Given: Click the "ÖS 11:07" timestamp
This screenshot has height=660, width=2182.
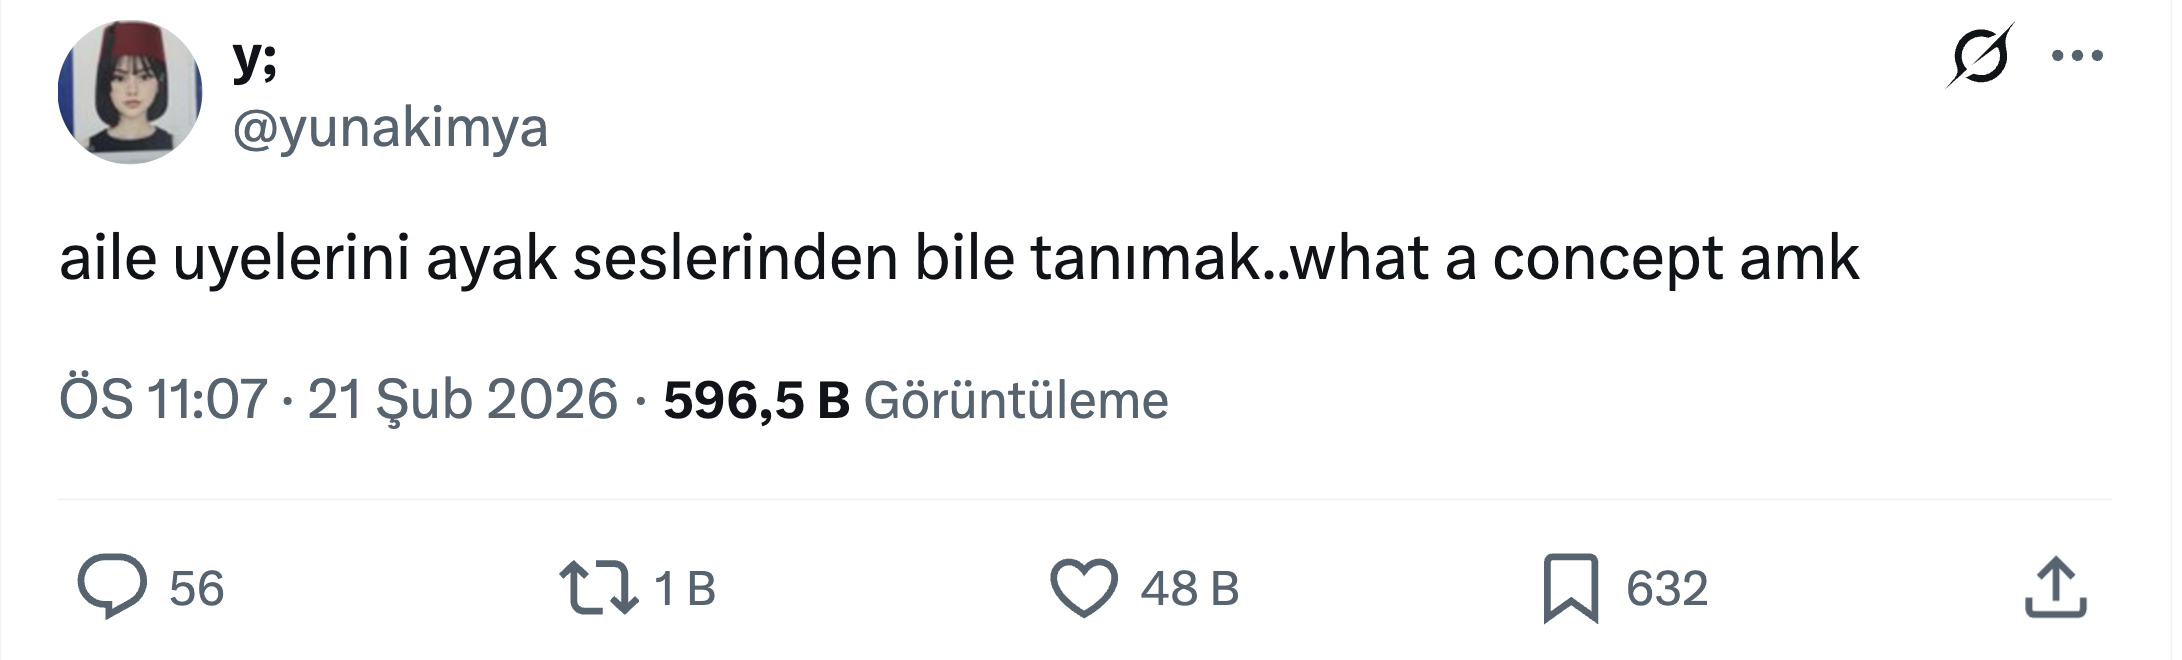Looking at the screenshot, I should [163, 400].
